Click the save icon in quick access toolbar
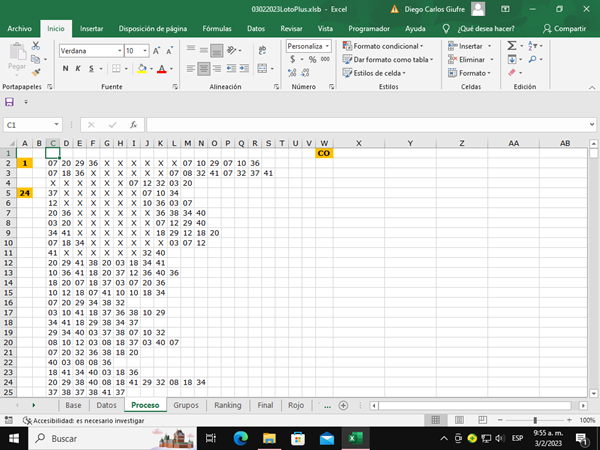The width and height of the screenshot is (600, 450). pos(10,102)
